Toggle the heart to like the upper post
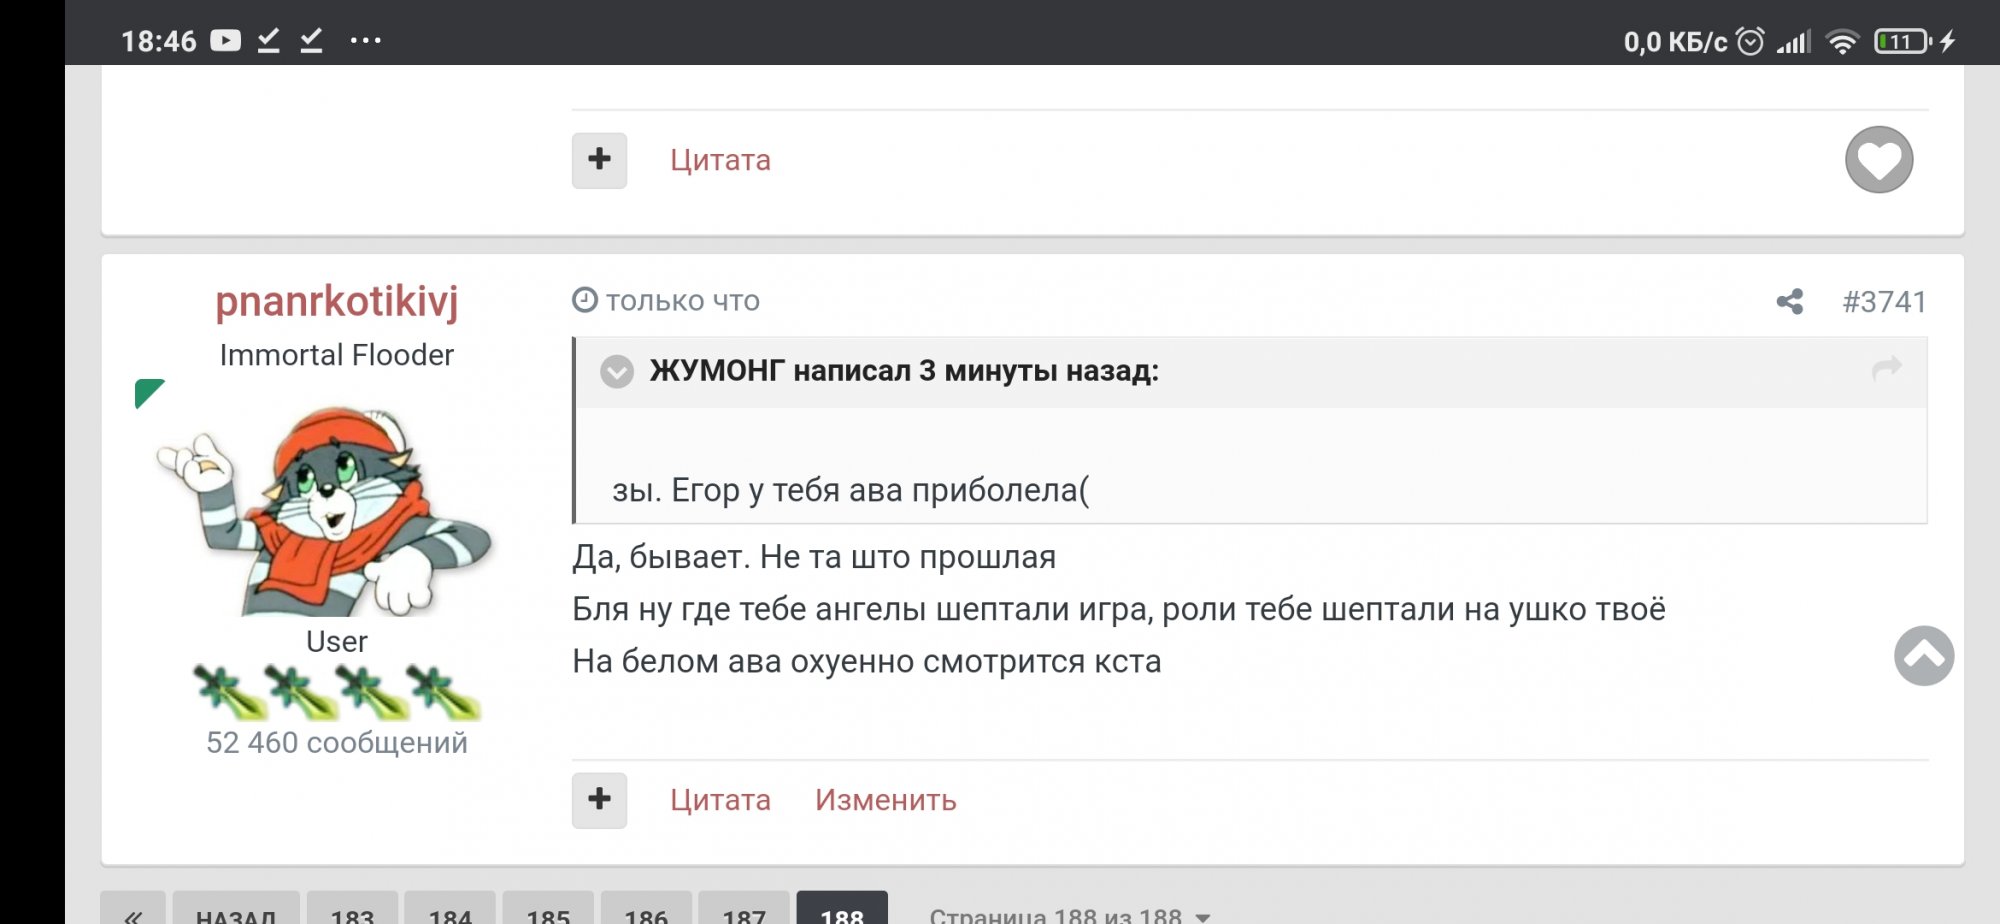The image size is (2000, 924). 1879,159
